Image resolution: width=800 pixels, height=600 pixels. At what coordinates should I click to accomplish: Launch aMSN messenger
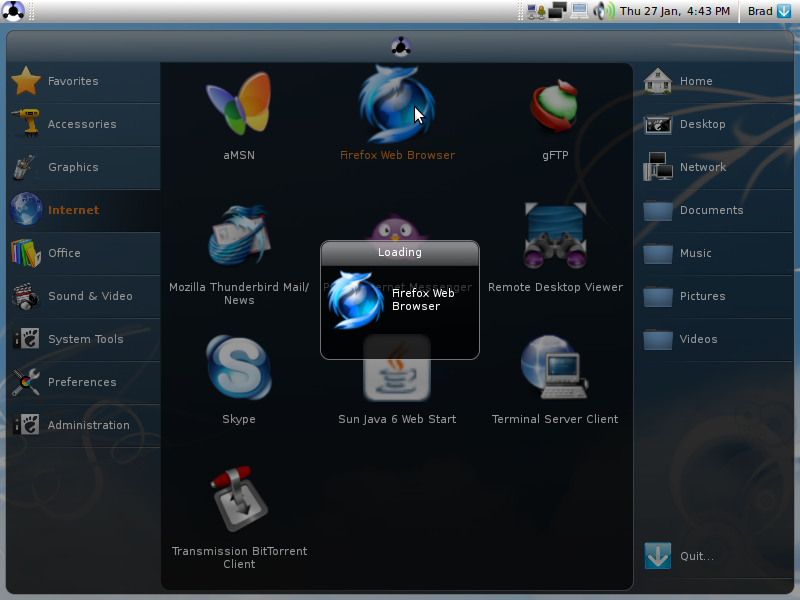click(x=239, y=116)
